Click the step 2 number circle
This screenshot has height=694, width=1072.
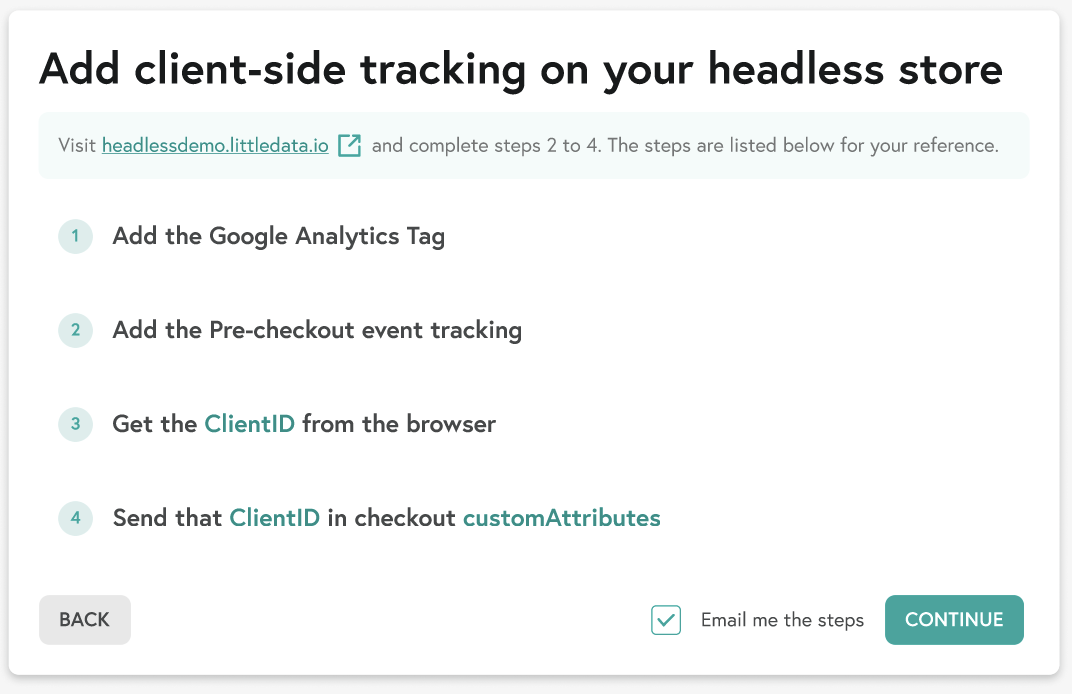pos(75,330)
